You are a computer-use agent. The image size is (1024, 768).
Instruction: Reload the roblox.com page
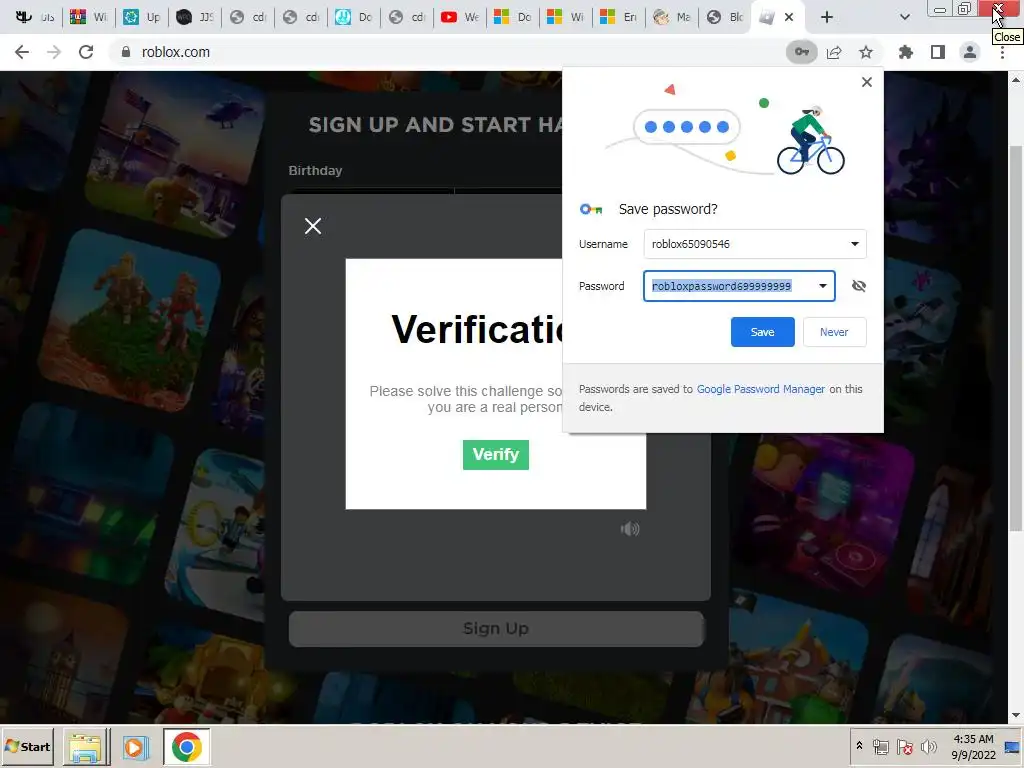86,52
